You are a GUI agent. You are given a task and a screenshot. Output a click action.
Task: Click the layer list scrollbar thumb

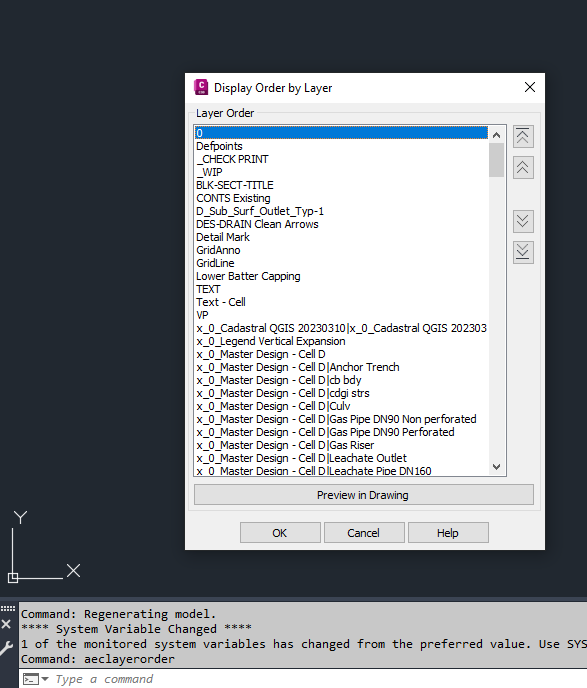[x=497, y=160]
